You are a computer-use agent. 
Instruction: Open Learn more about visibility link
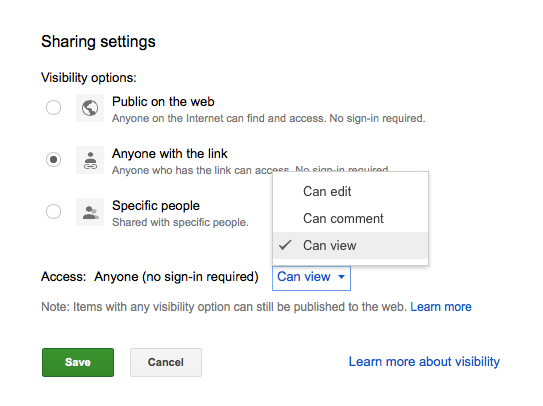(424, 362)
